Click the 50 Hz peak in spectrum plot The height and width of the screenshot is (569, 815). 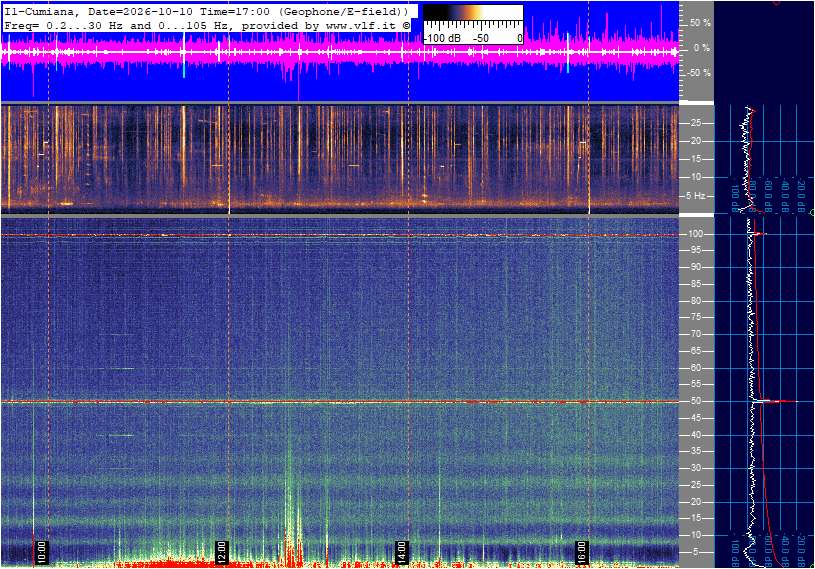point(774,401)
